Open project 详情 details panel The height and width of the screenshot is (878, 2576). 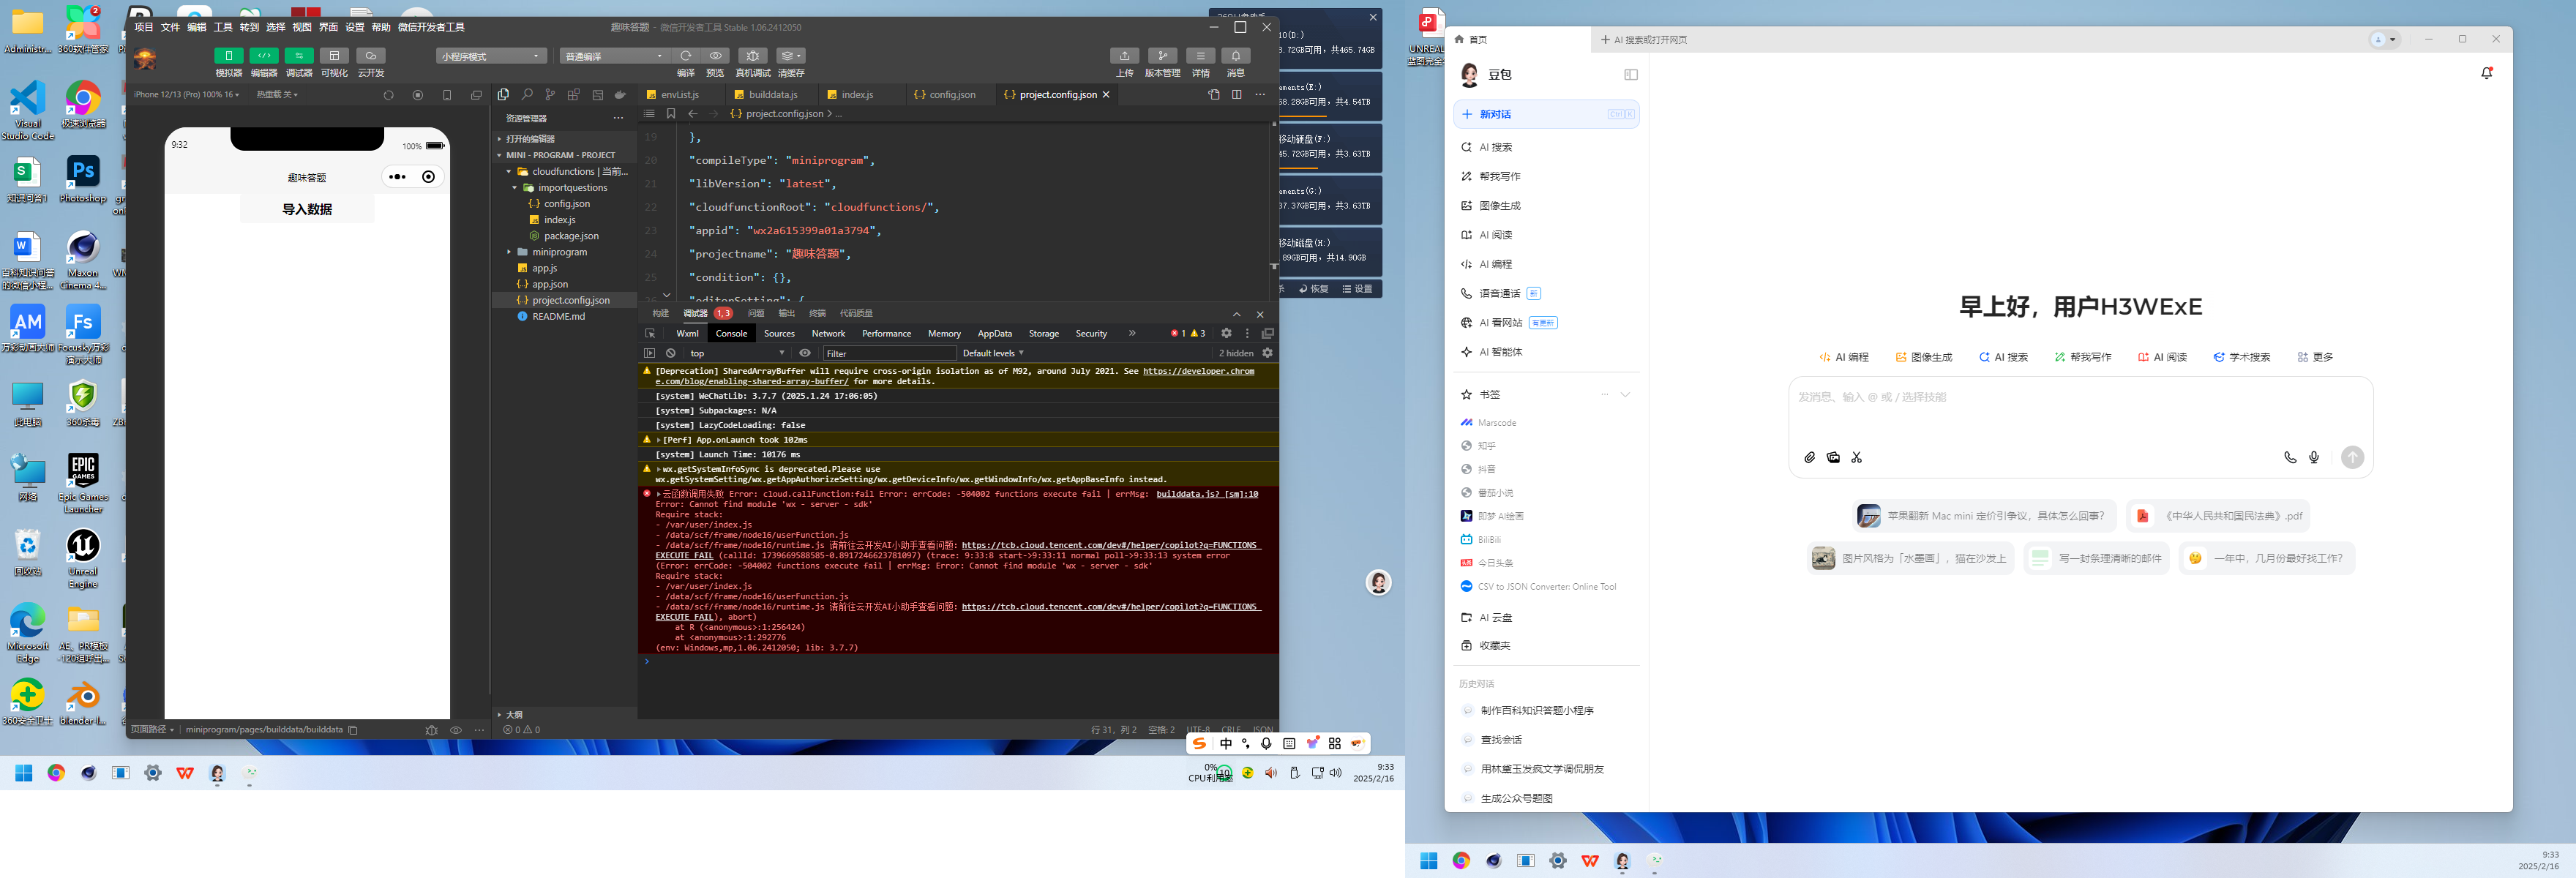[x=1200, y=56]
